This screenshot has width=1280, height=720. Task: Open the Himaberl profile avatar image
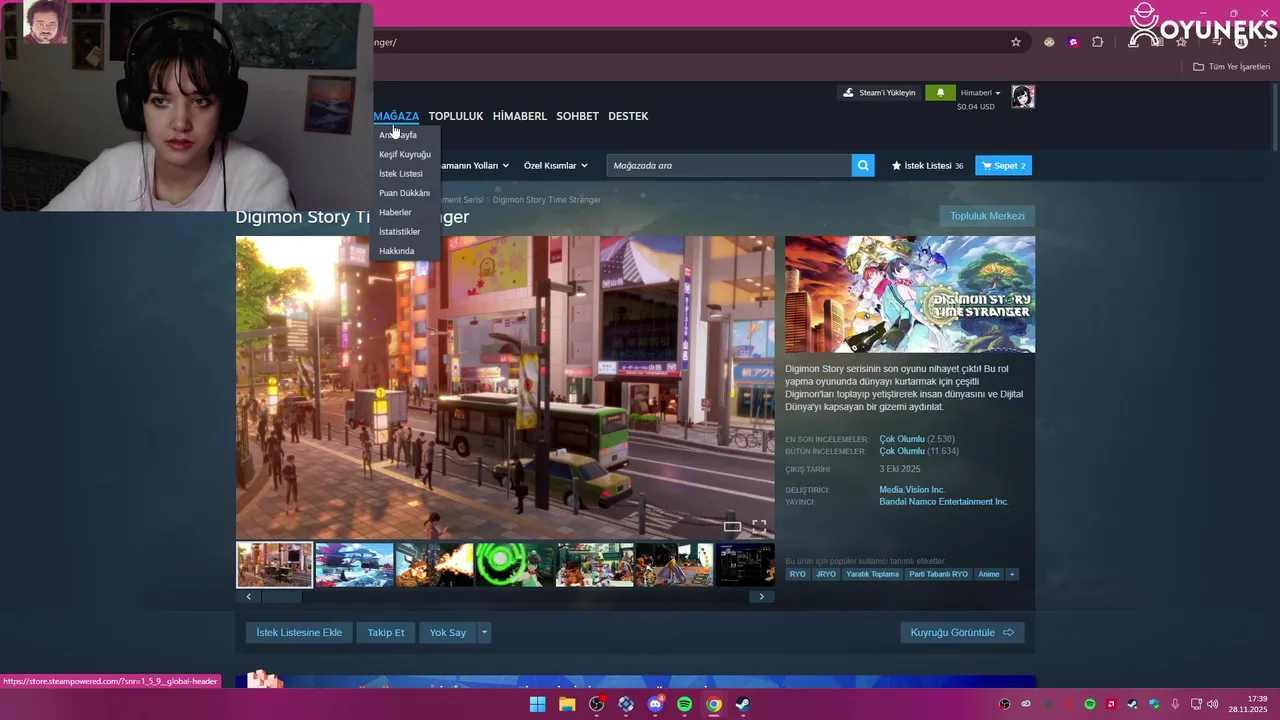tap(1023, 96)
